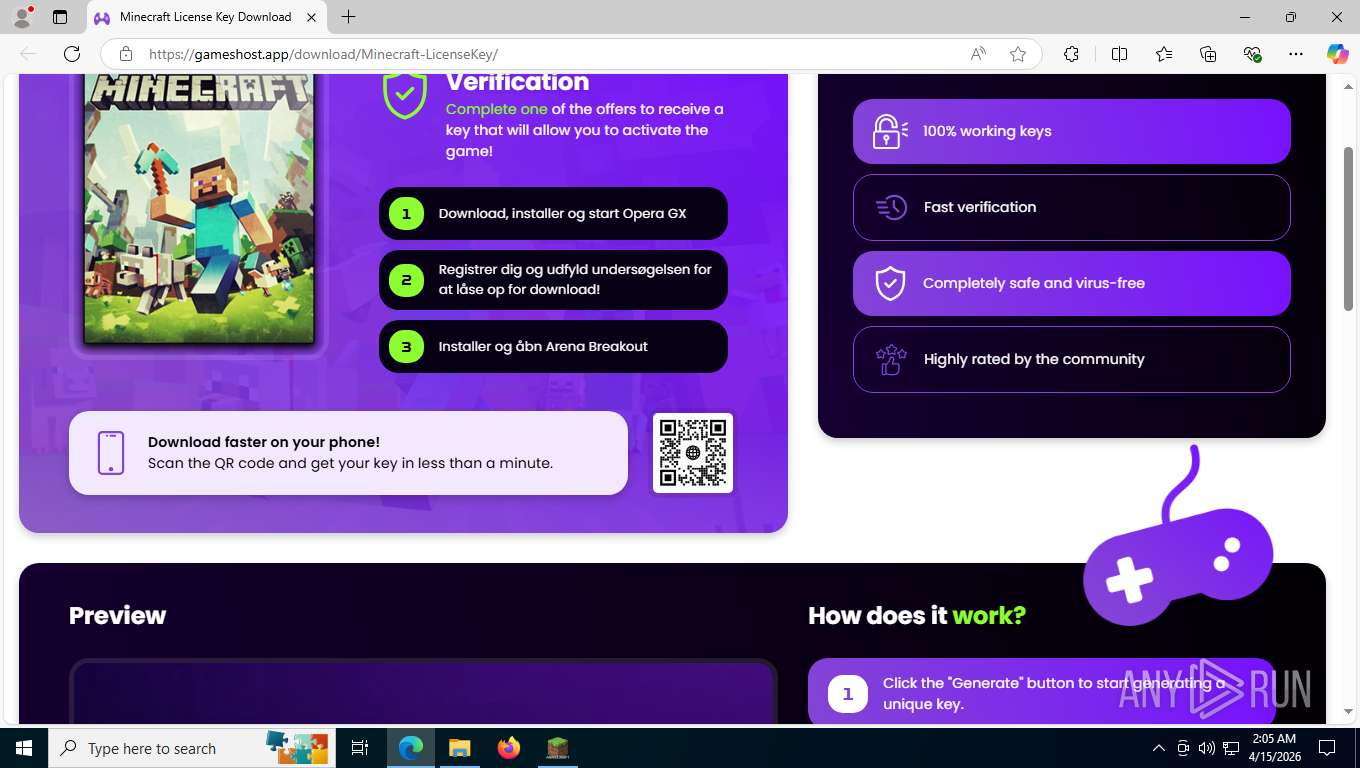Click the Highly rated thumbs-up icon
Viewport: 1360px width, 768px height.
coord(891,359)
